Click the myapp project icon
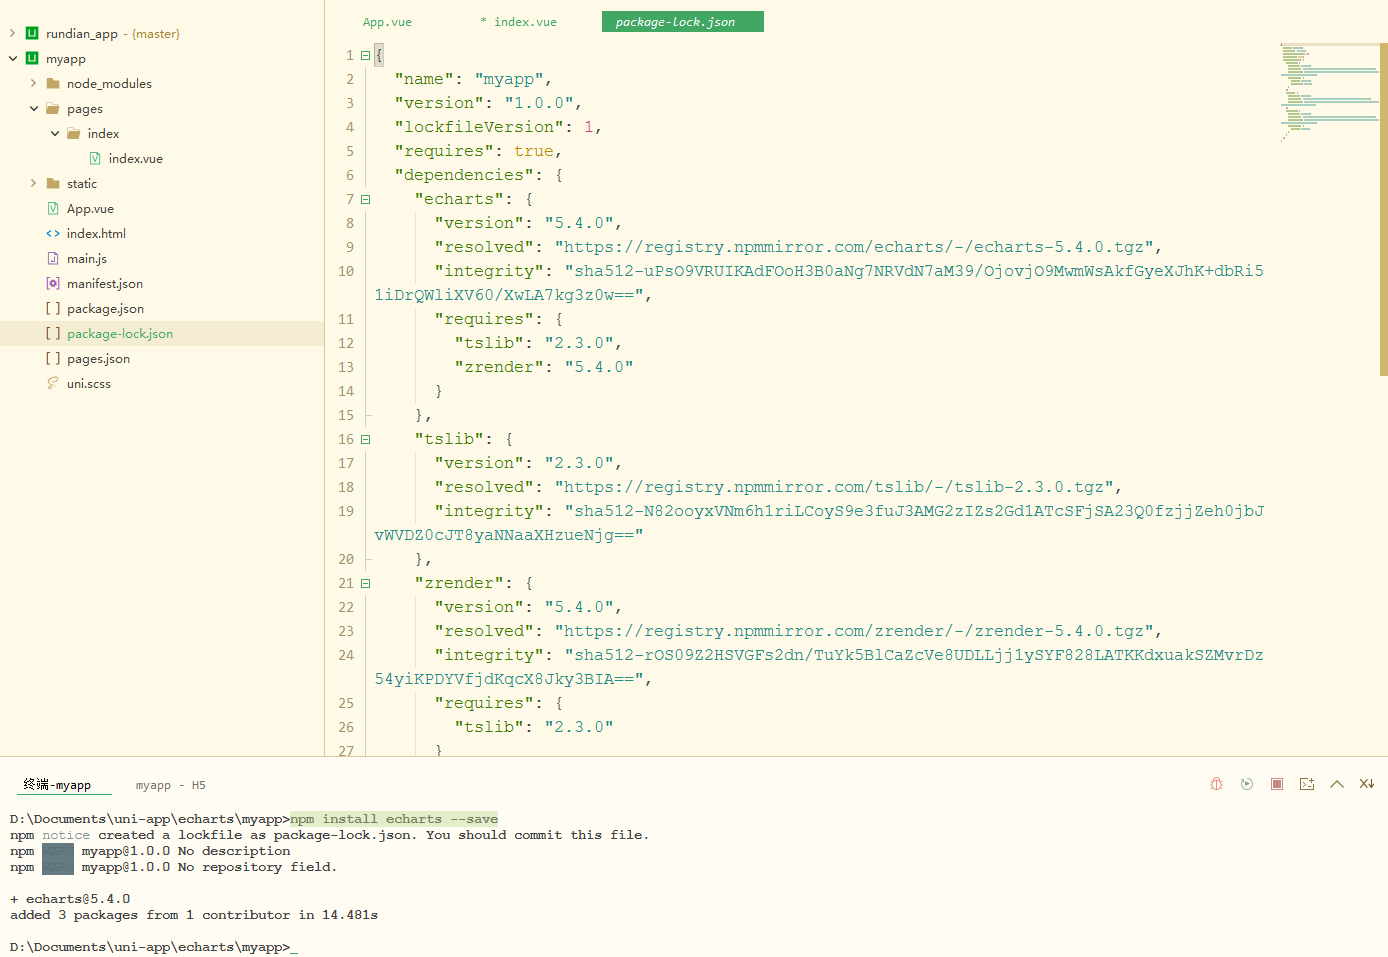Viewport: 1388px width, 957px height. click(x=32, y=58)
